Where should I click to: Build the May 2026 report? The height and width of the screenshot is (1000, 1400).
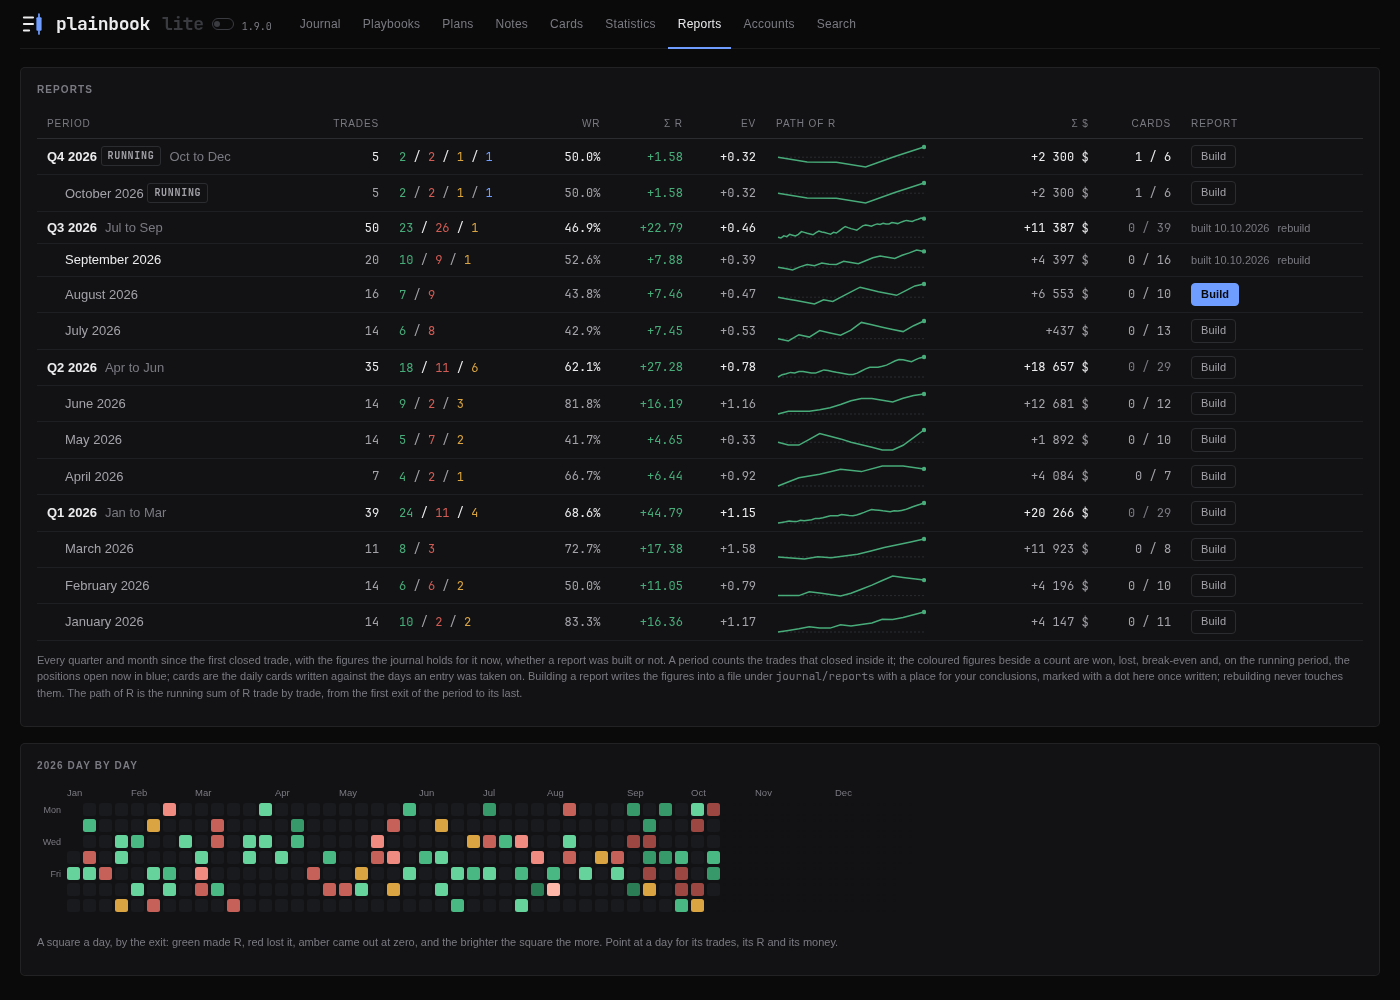coord(1213,439)
